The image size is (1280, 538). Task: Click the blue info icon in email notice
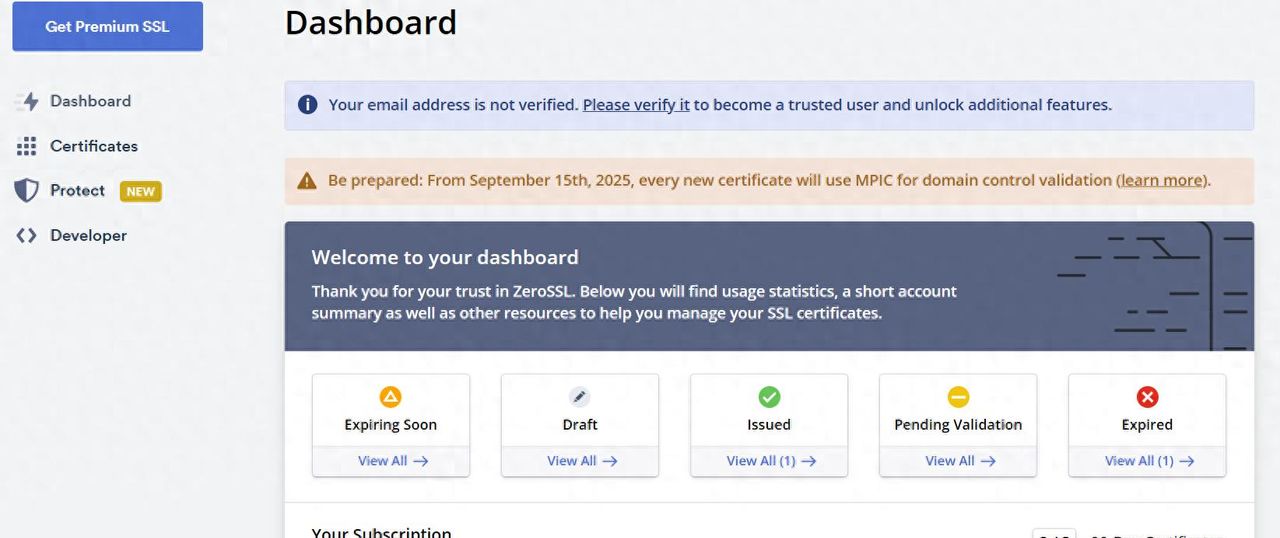coord(308,105)
